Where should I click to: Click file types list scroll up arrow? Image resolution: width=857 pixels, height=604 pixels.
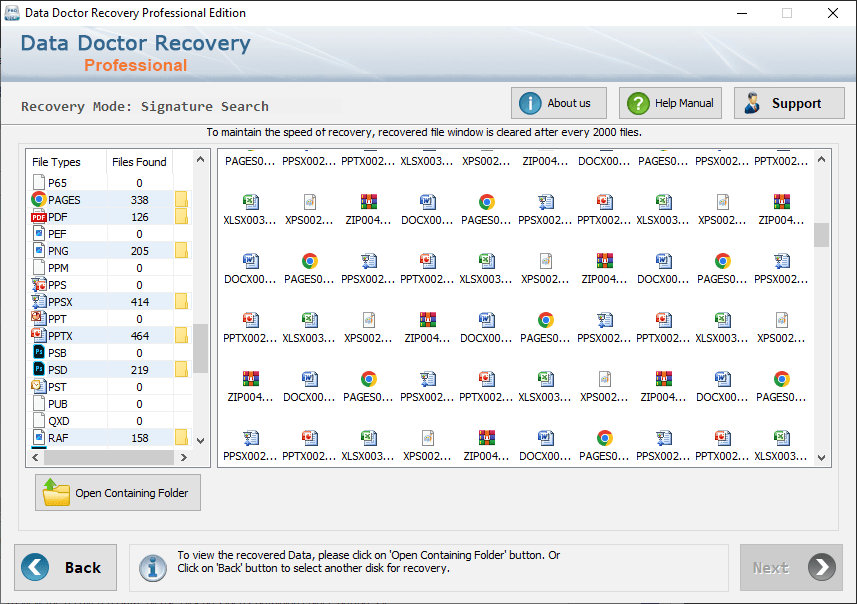point(201,160)
